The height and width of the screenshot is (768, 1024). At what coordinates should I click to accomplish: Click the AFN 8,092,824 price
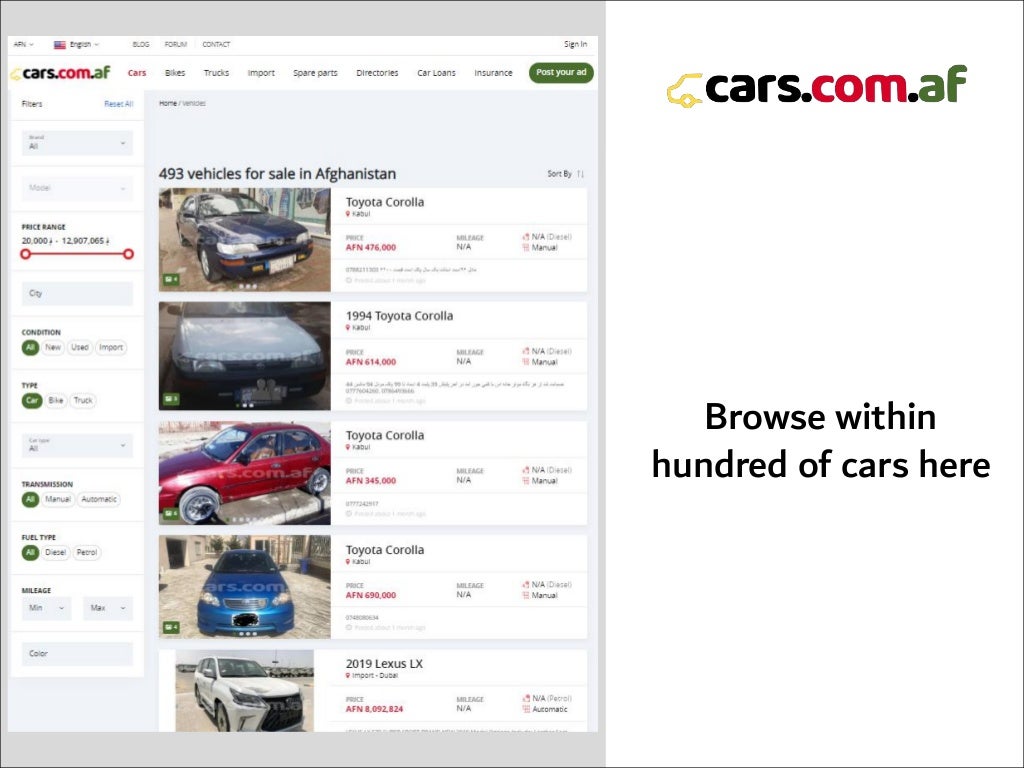coord(374,709)
